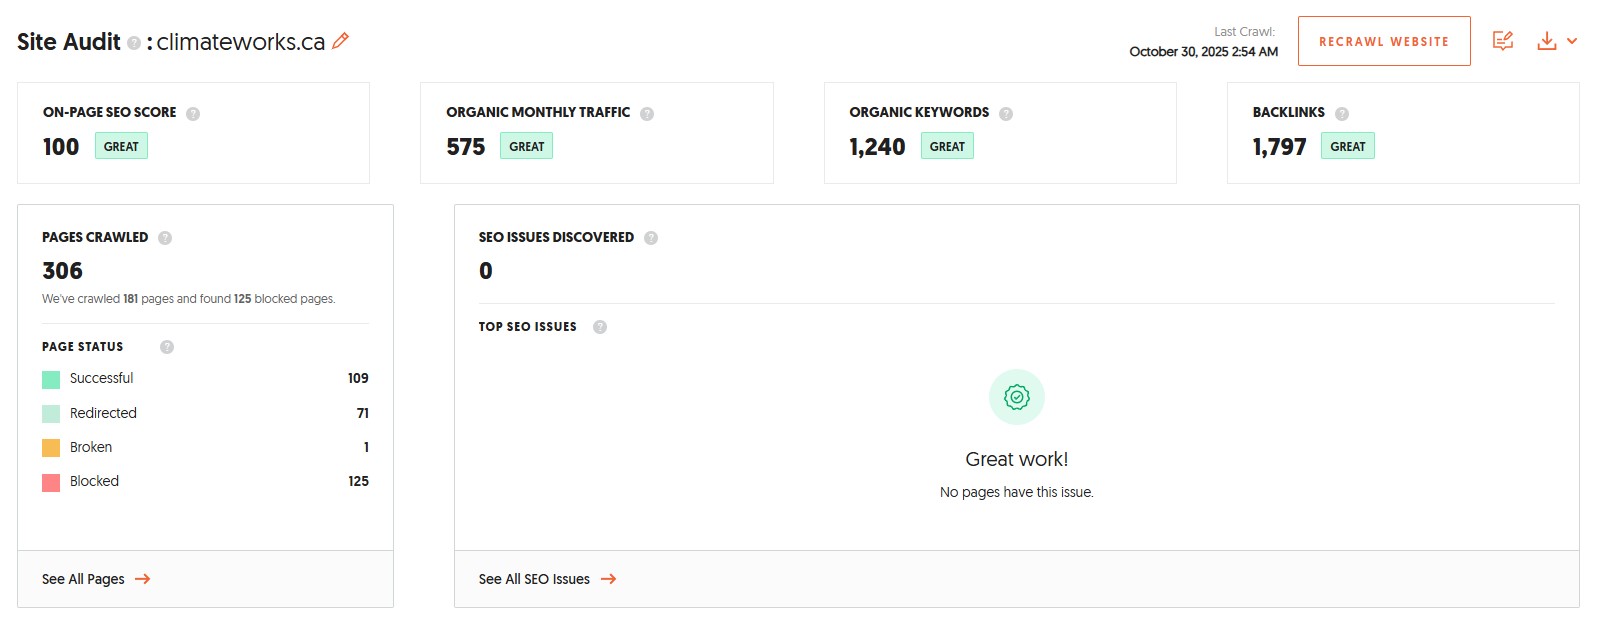
Task: Click Backlinks help question icon
Action: coord(1342,114)
